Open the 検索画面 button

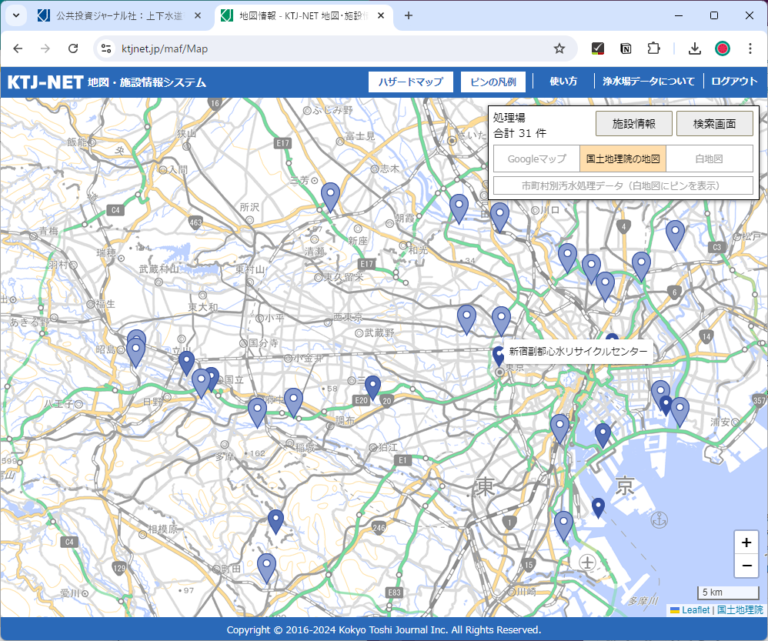(x=714, y=124)
